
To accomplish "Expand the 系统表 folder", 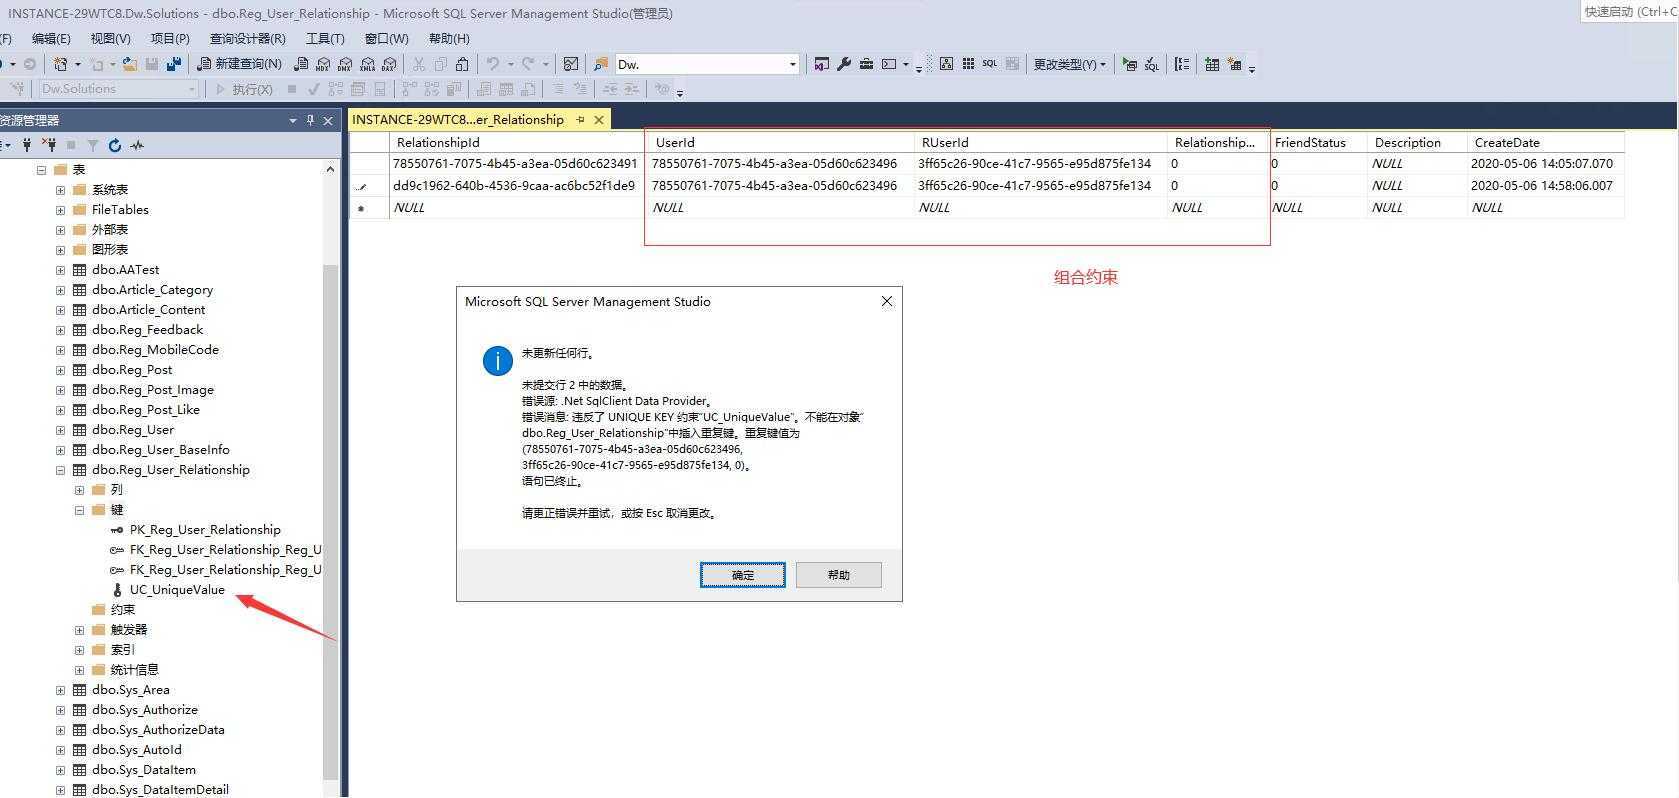I will click(x=60, y=190).
